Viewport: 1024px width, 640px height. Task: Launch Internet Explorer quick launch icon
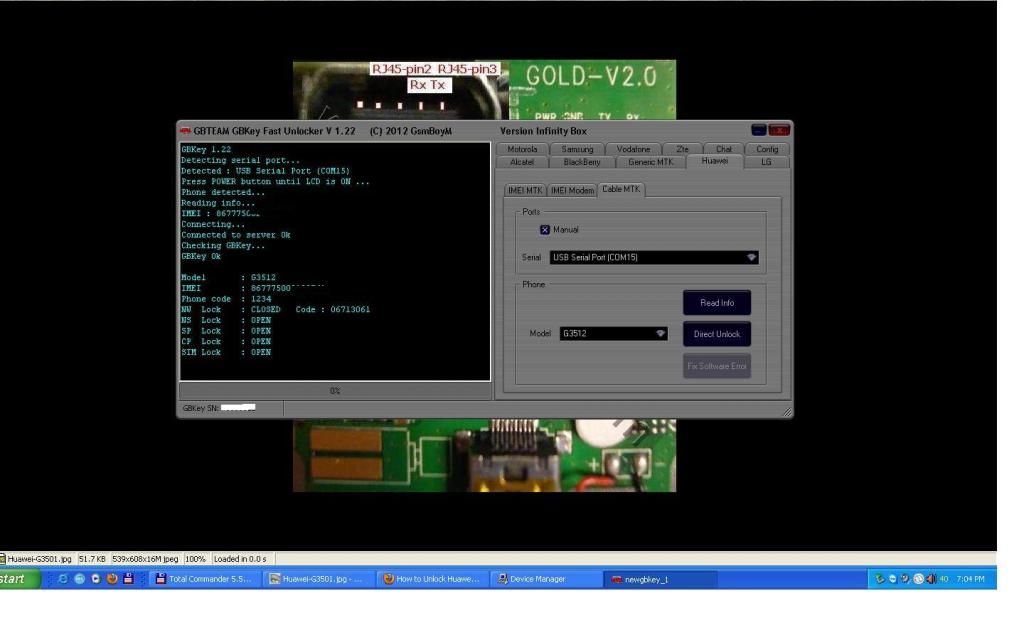(x=63, y=579)
